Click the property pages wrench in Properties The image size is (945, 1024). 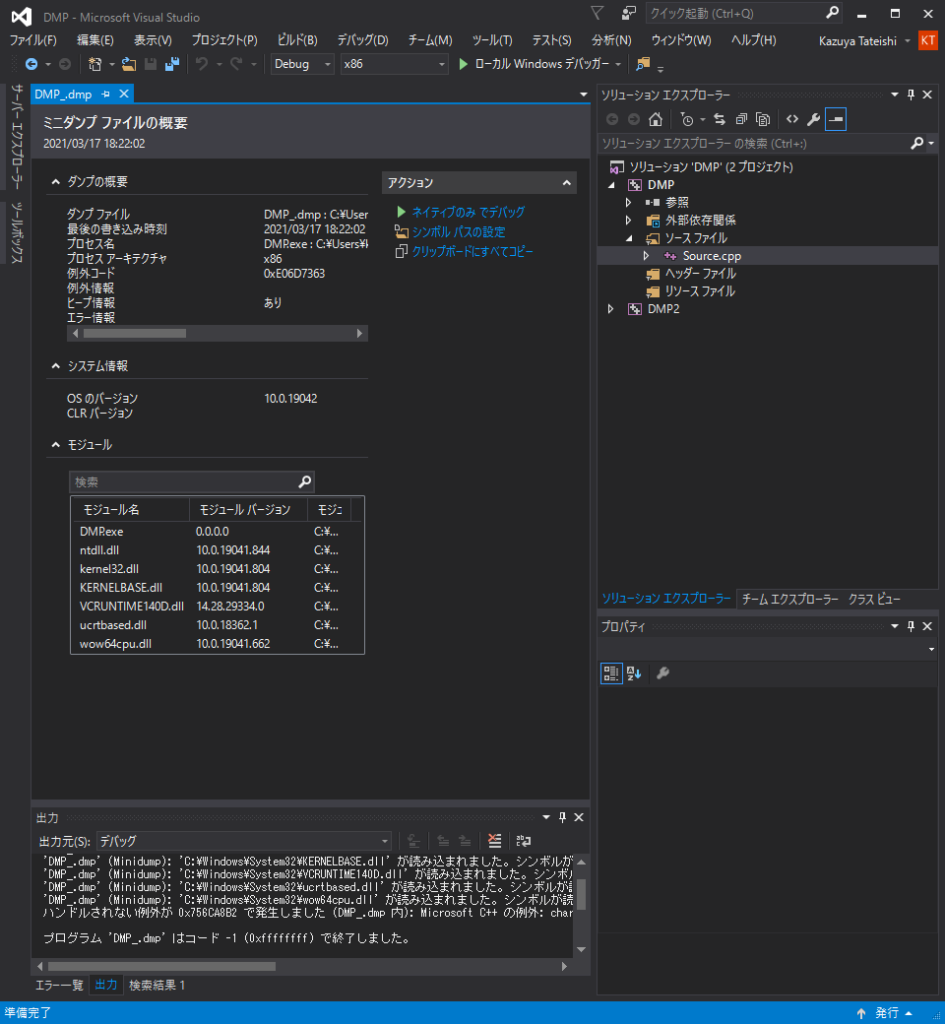point(663,673)
